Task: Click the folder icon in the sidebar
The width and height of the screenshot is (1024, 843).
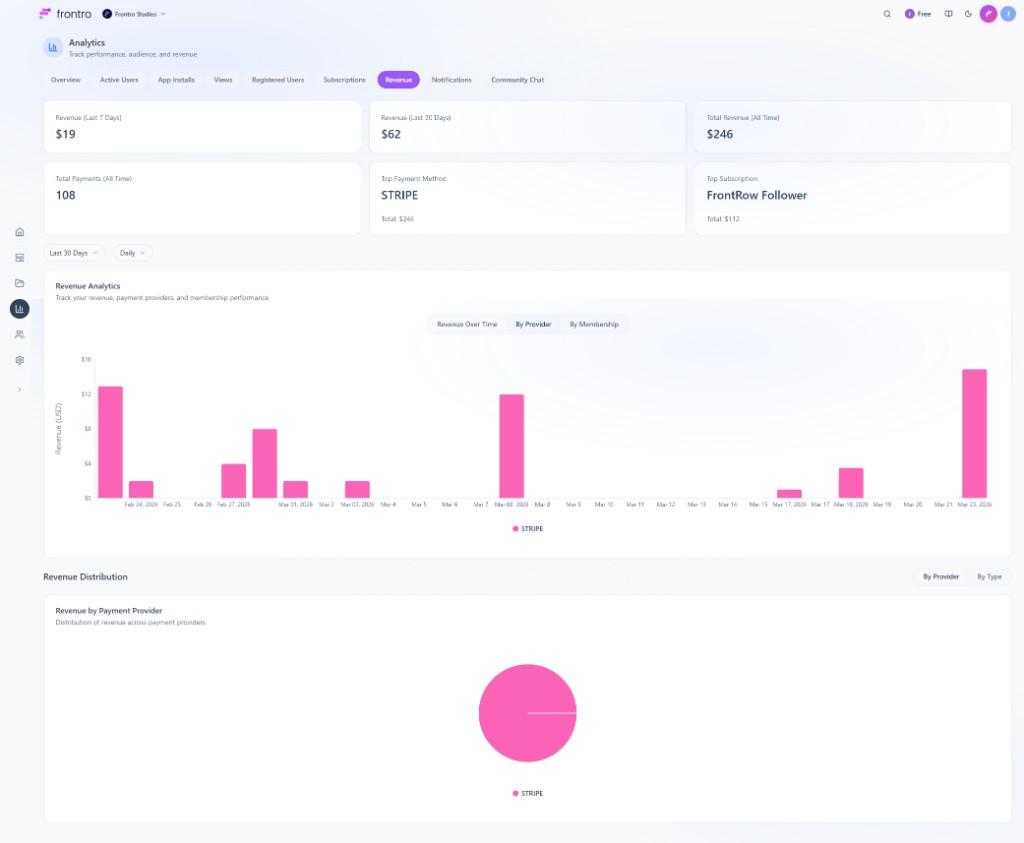Action: pos(19,283)
